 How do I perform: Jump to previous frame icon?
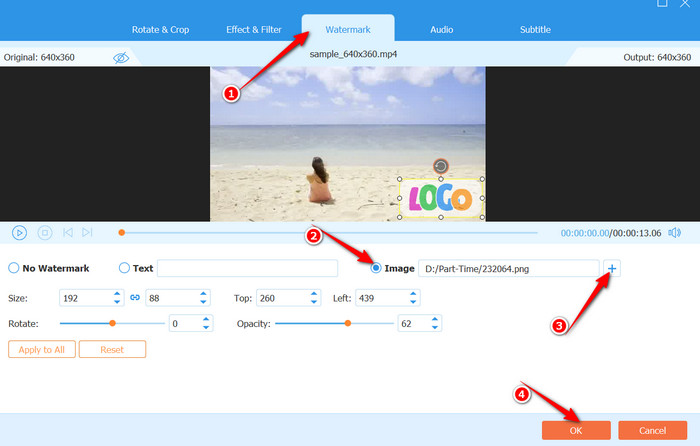click(x=67, y=232)
